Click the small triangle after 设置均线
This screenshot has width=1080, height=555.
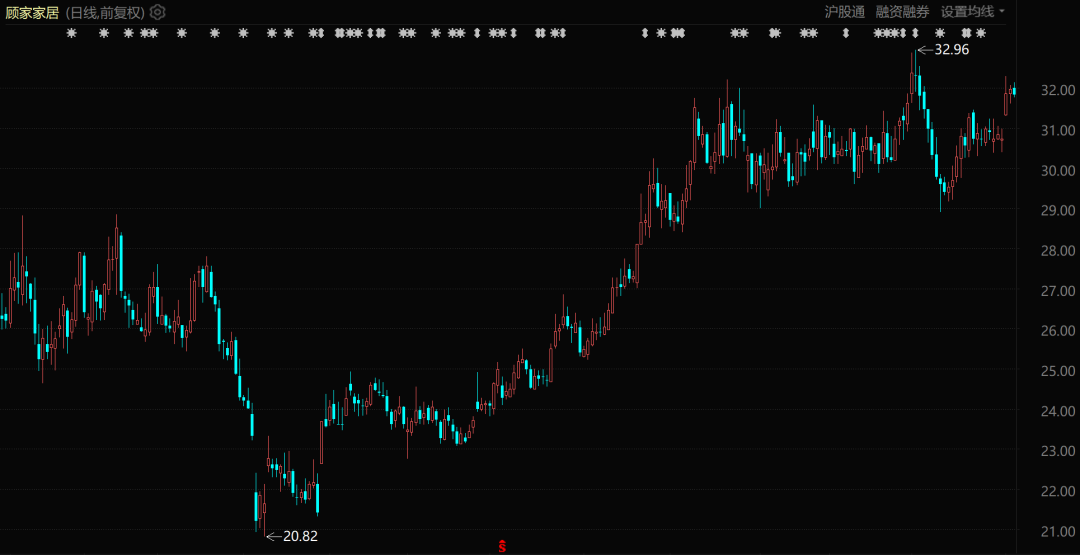pos(1003,12)
